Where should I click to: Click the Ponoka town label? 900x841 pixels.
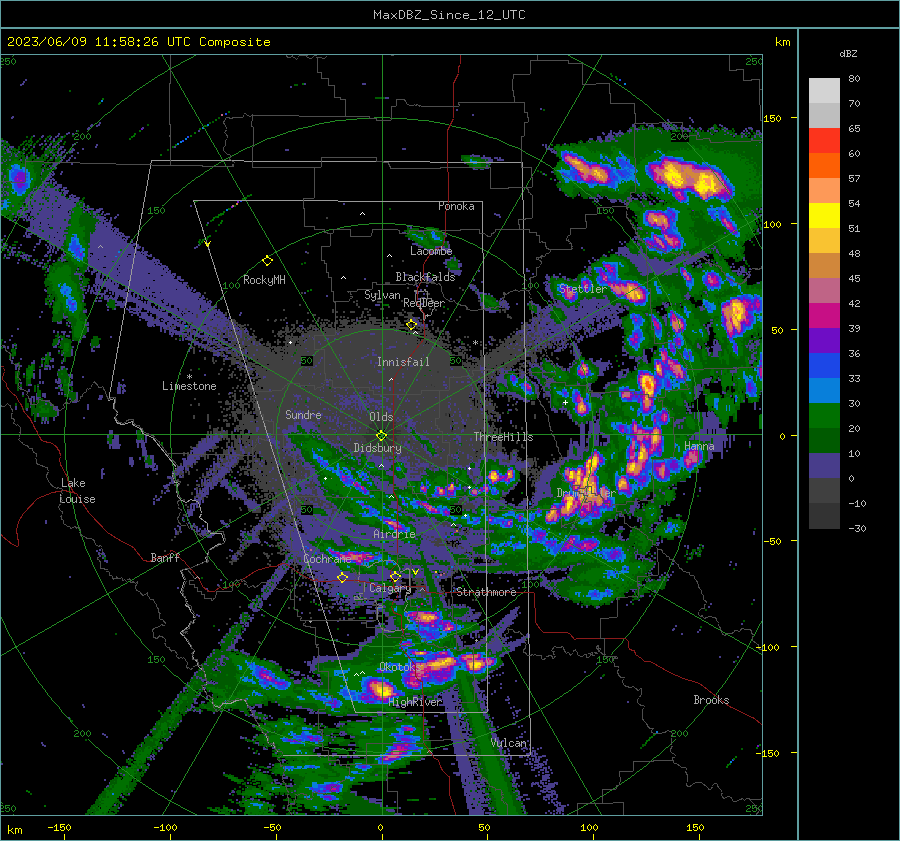point(456,206)
